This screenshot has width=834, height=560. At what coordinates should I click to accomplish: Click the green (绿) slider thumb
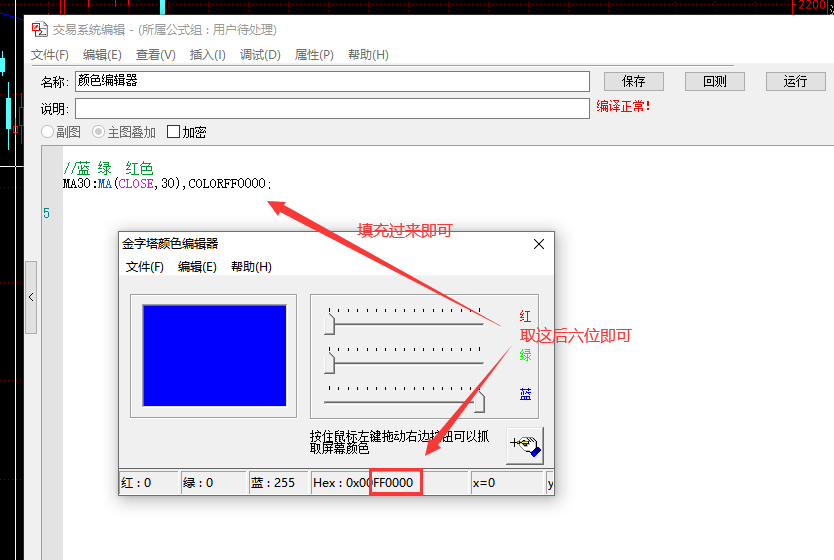pos(329,363)
